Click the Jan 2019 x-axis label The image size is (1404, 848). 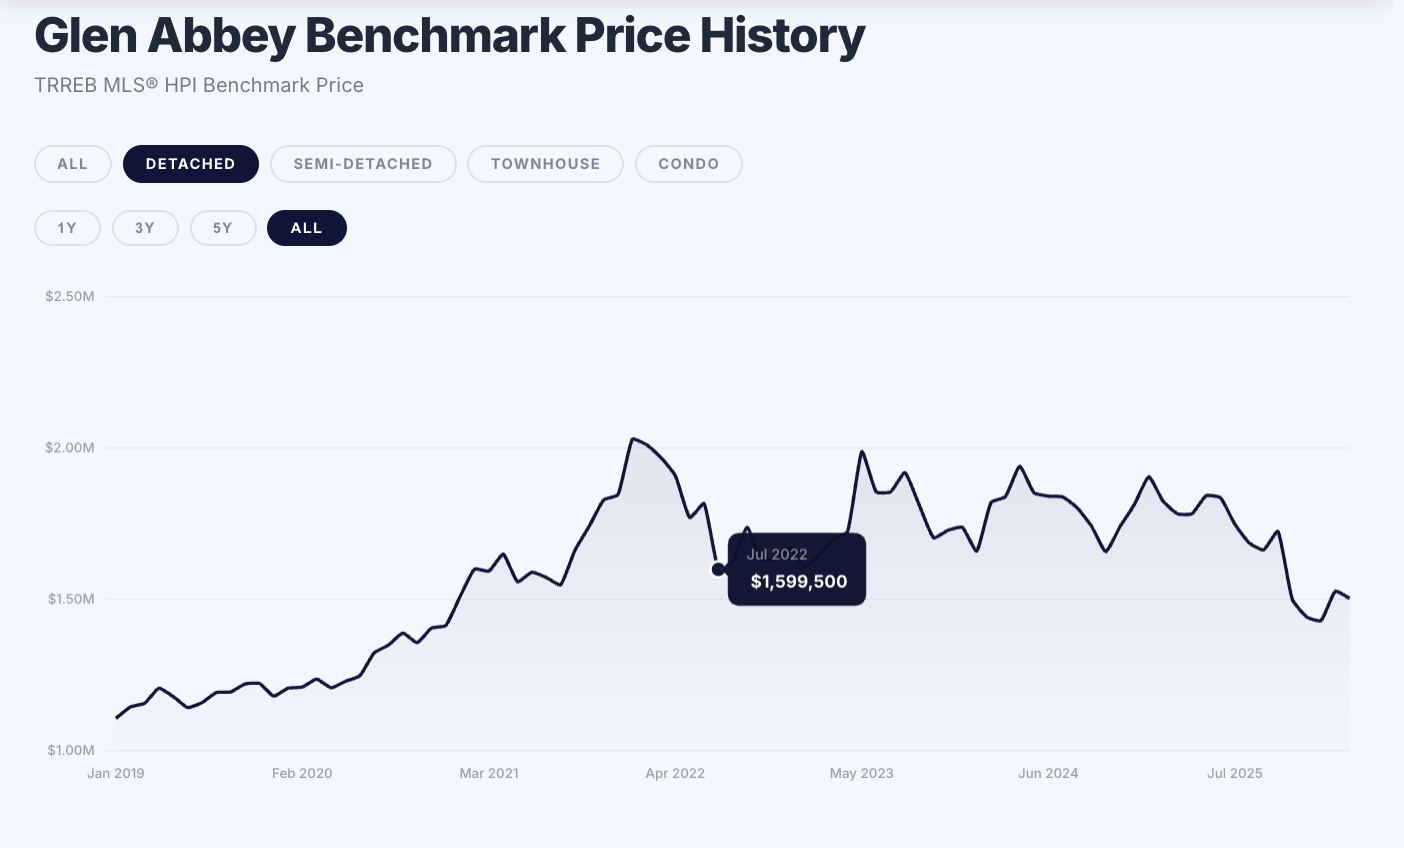coord(116,773)
